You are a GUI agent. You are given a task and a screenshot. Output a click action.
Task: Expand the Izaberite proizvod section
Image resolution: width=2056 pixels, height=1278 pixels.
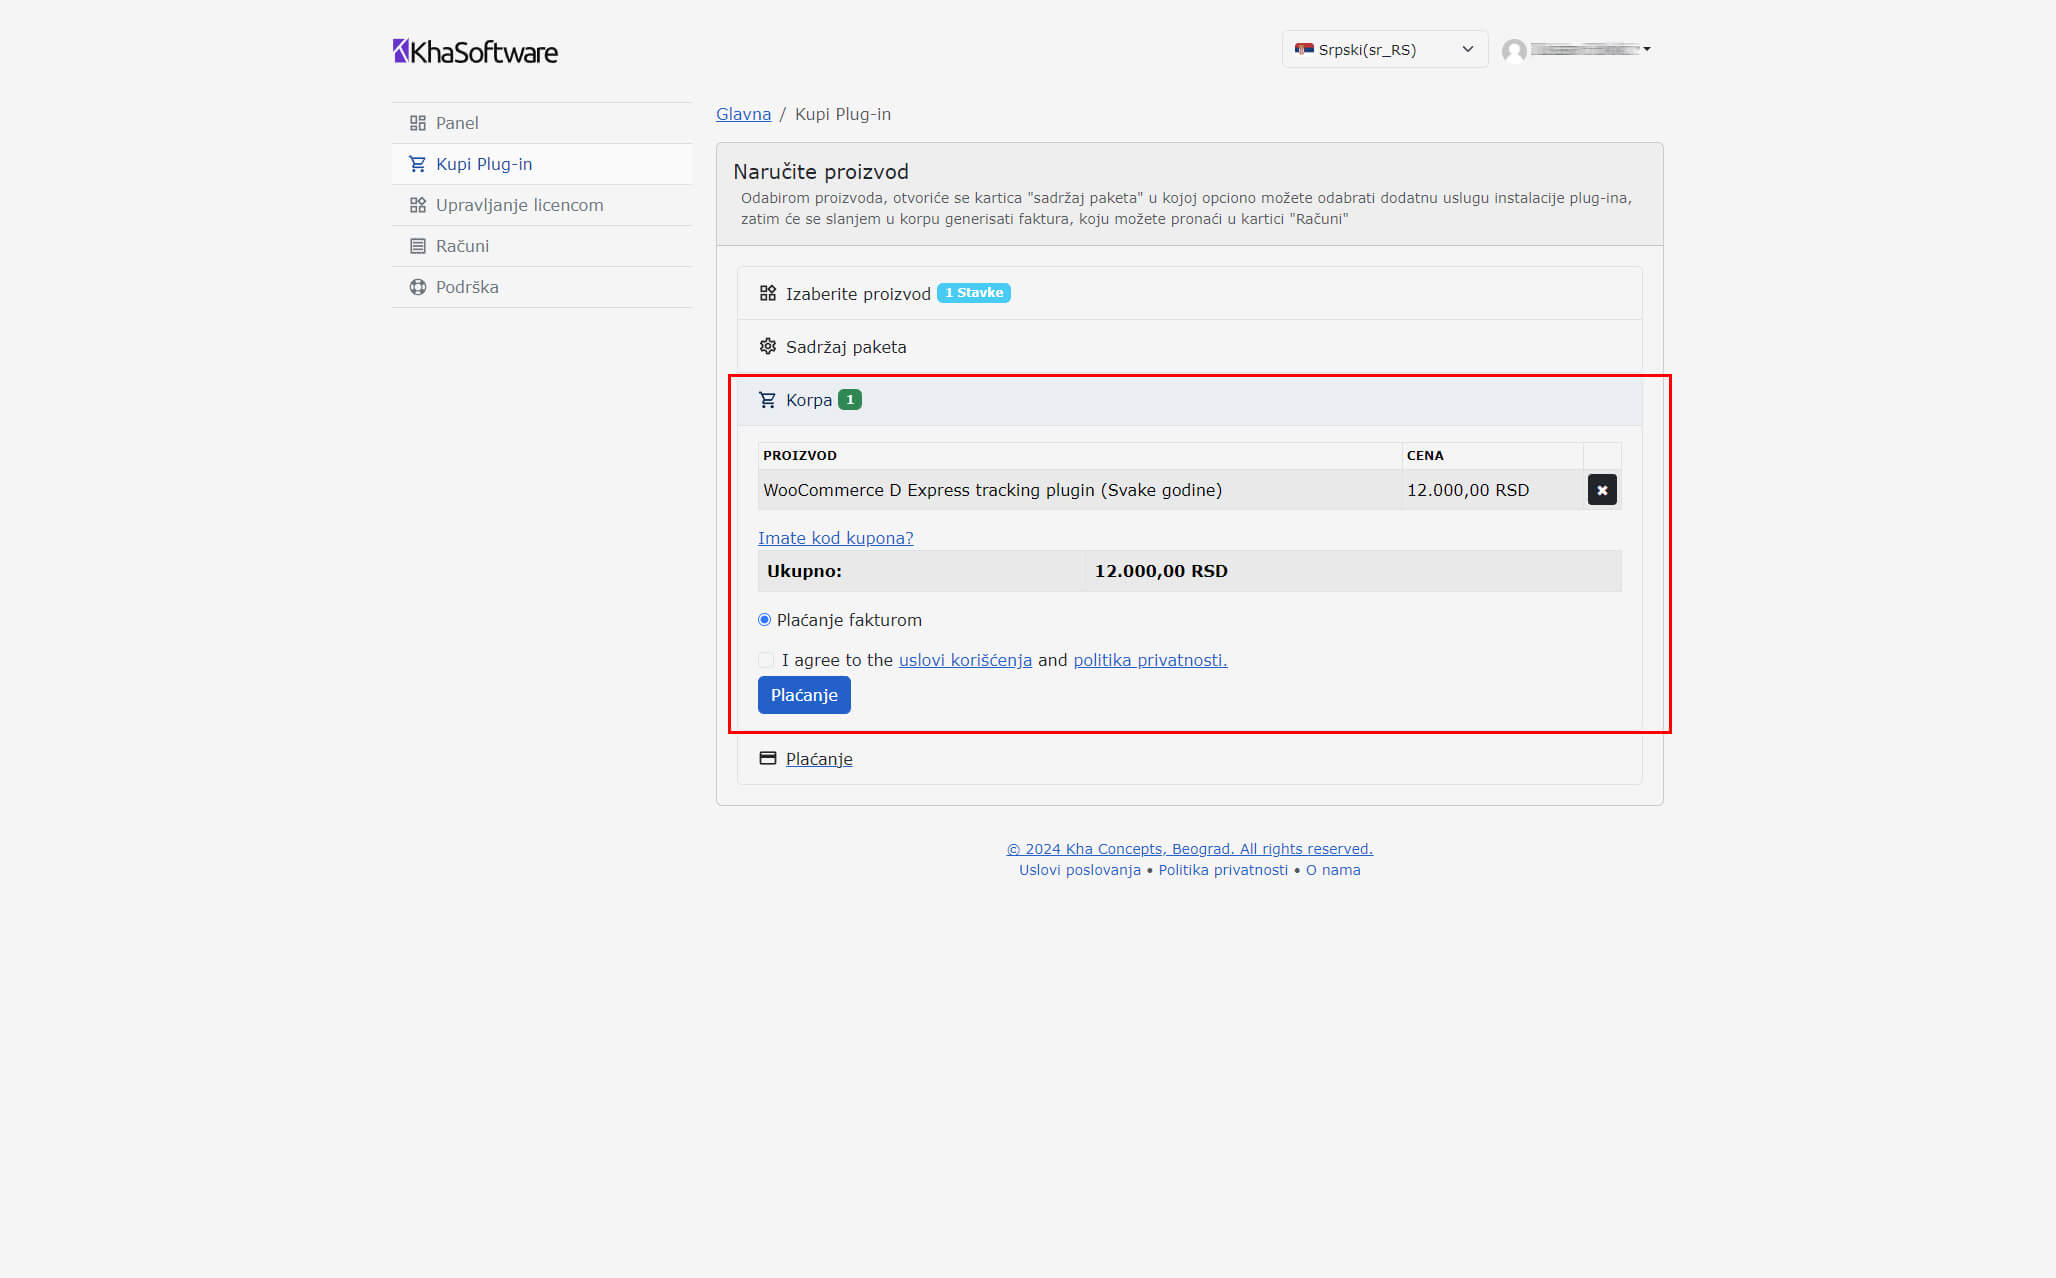1190,293
